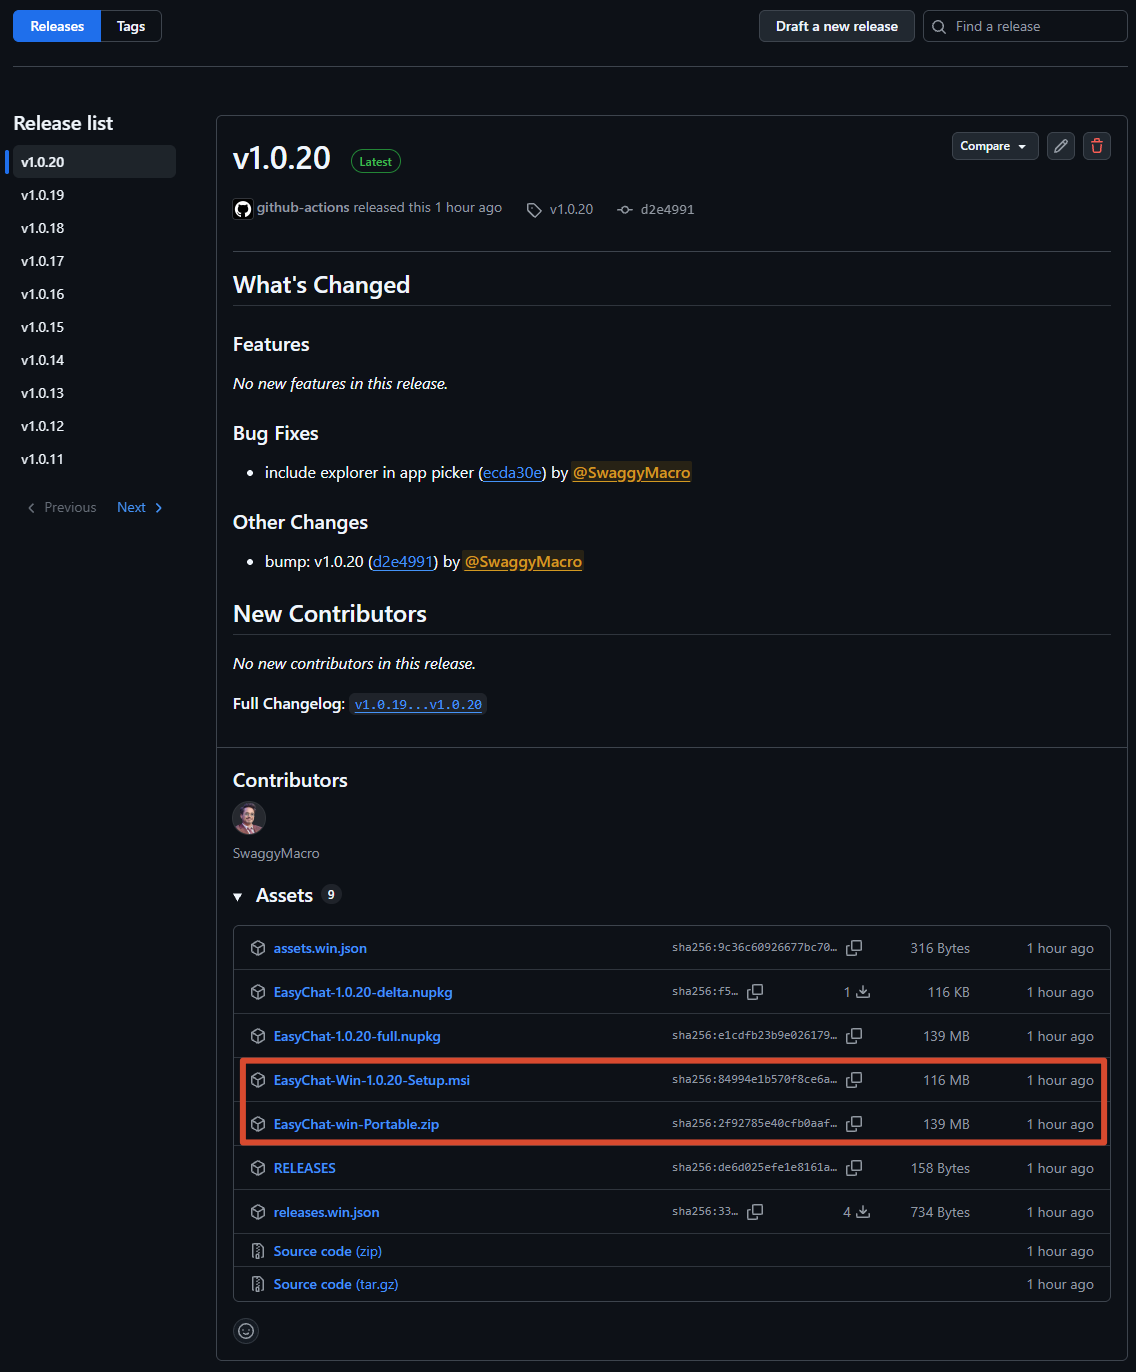This screenshot has height=1372, width=1136.
Task: Copy sha256 hash for RELEASES asset
Action: tap(854, 1168)
